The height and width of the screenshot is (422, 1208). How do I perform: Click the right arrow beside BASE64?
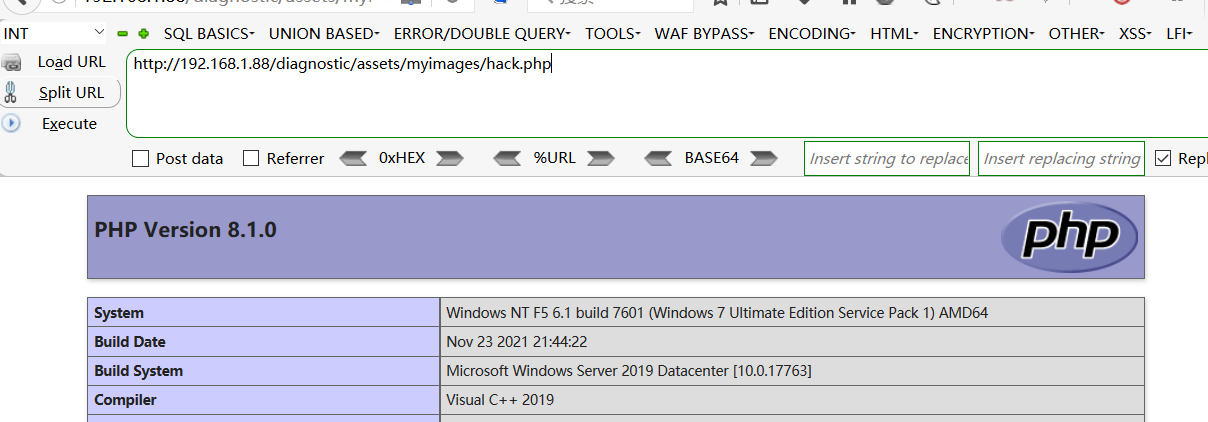(764, 158)
